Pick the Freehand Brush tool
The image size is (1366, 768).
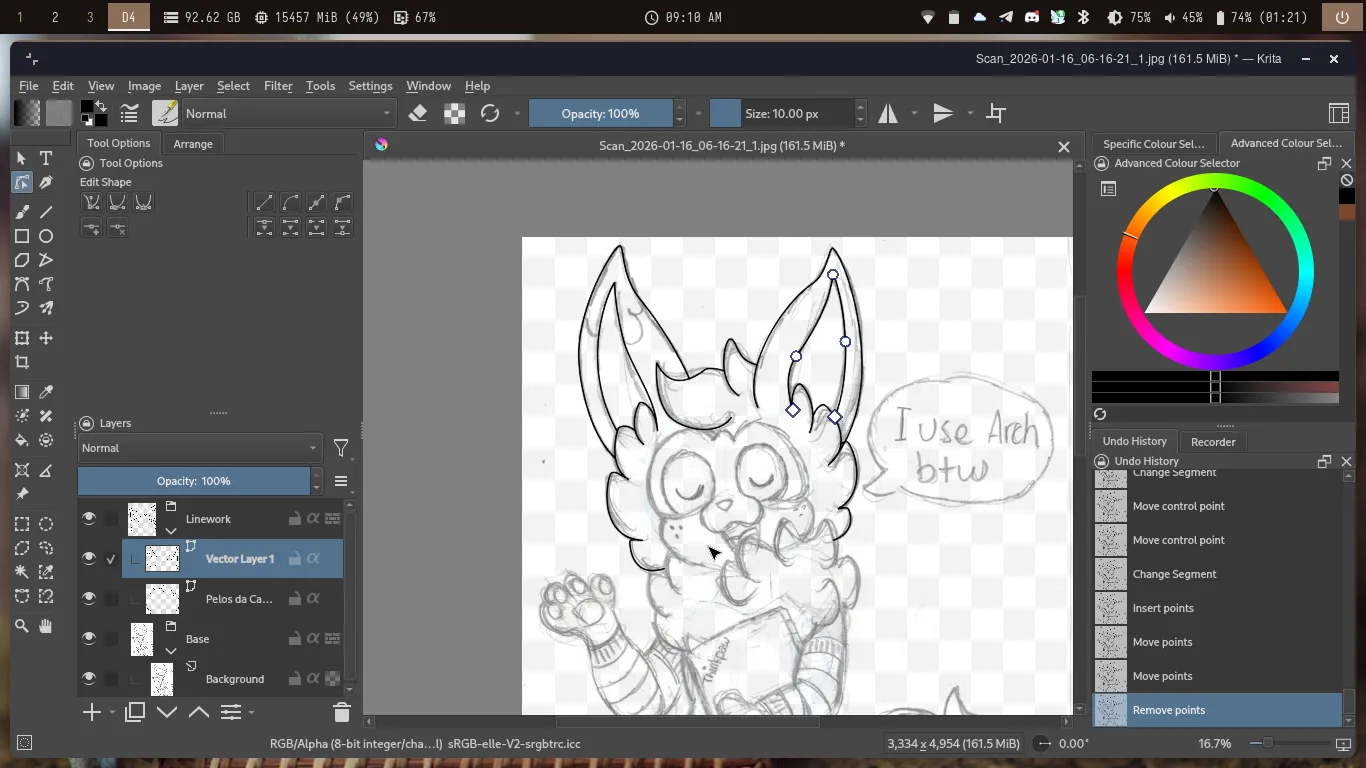(22, 212)
